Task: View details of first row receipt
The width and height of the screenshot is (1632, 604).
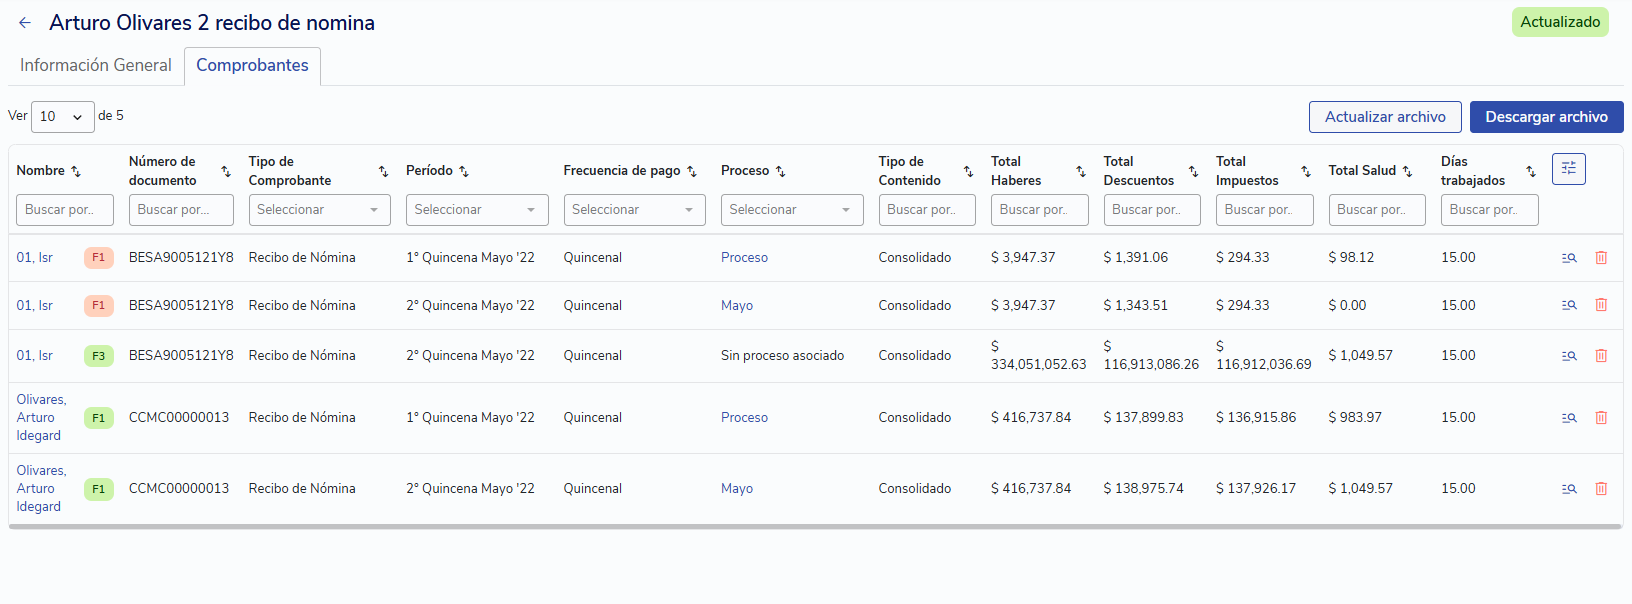Action: (1569, 258)
